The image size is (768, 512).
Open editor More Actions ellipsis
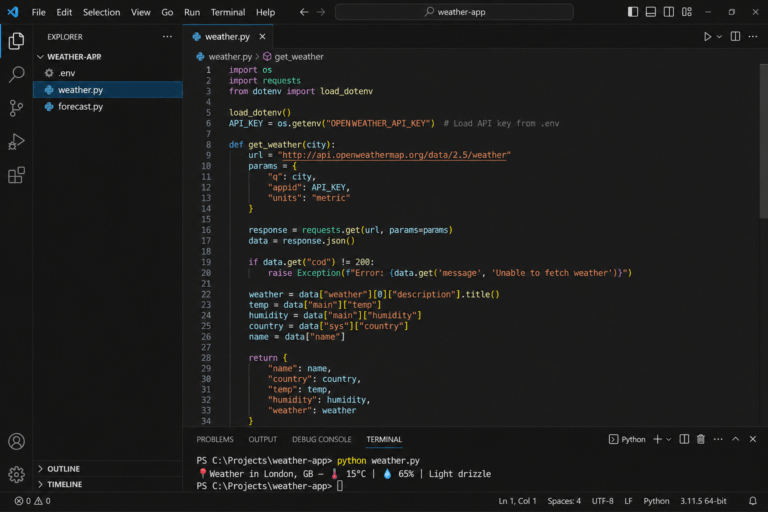753,37
